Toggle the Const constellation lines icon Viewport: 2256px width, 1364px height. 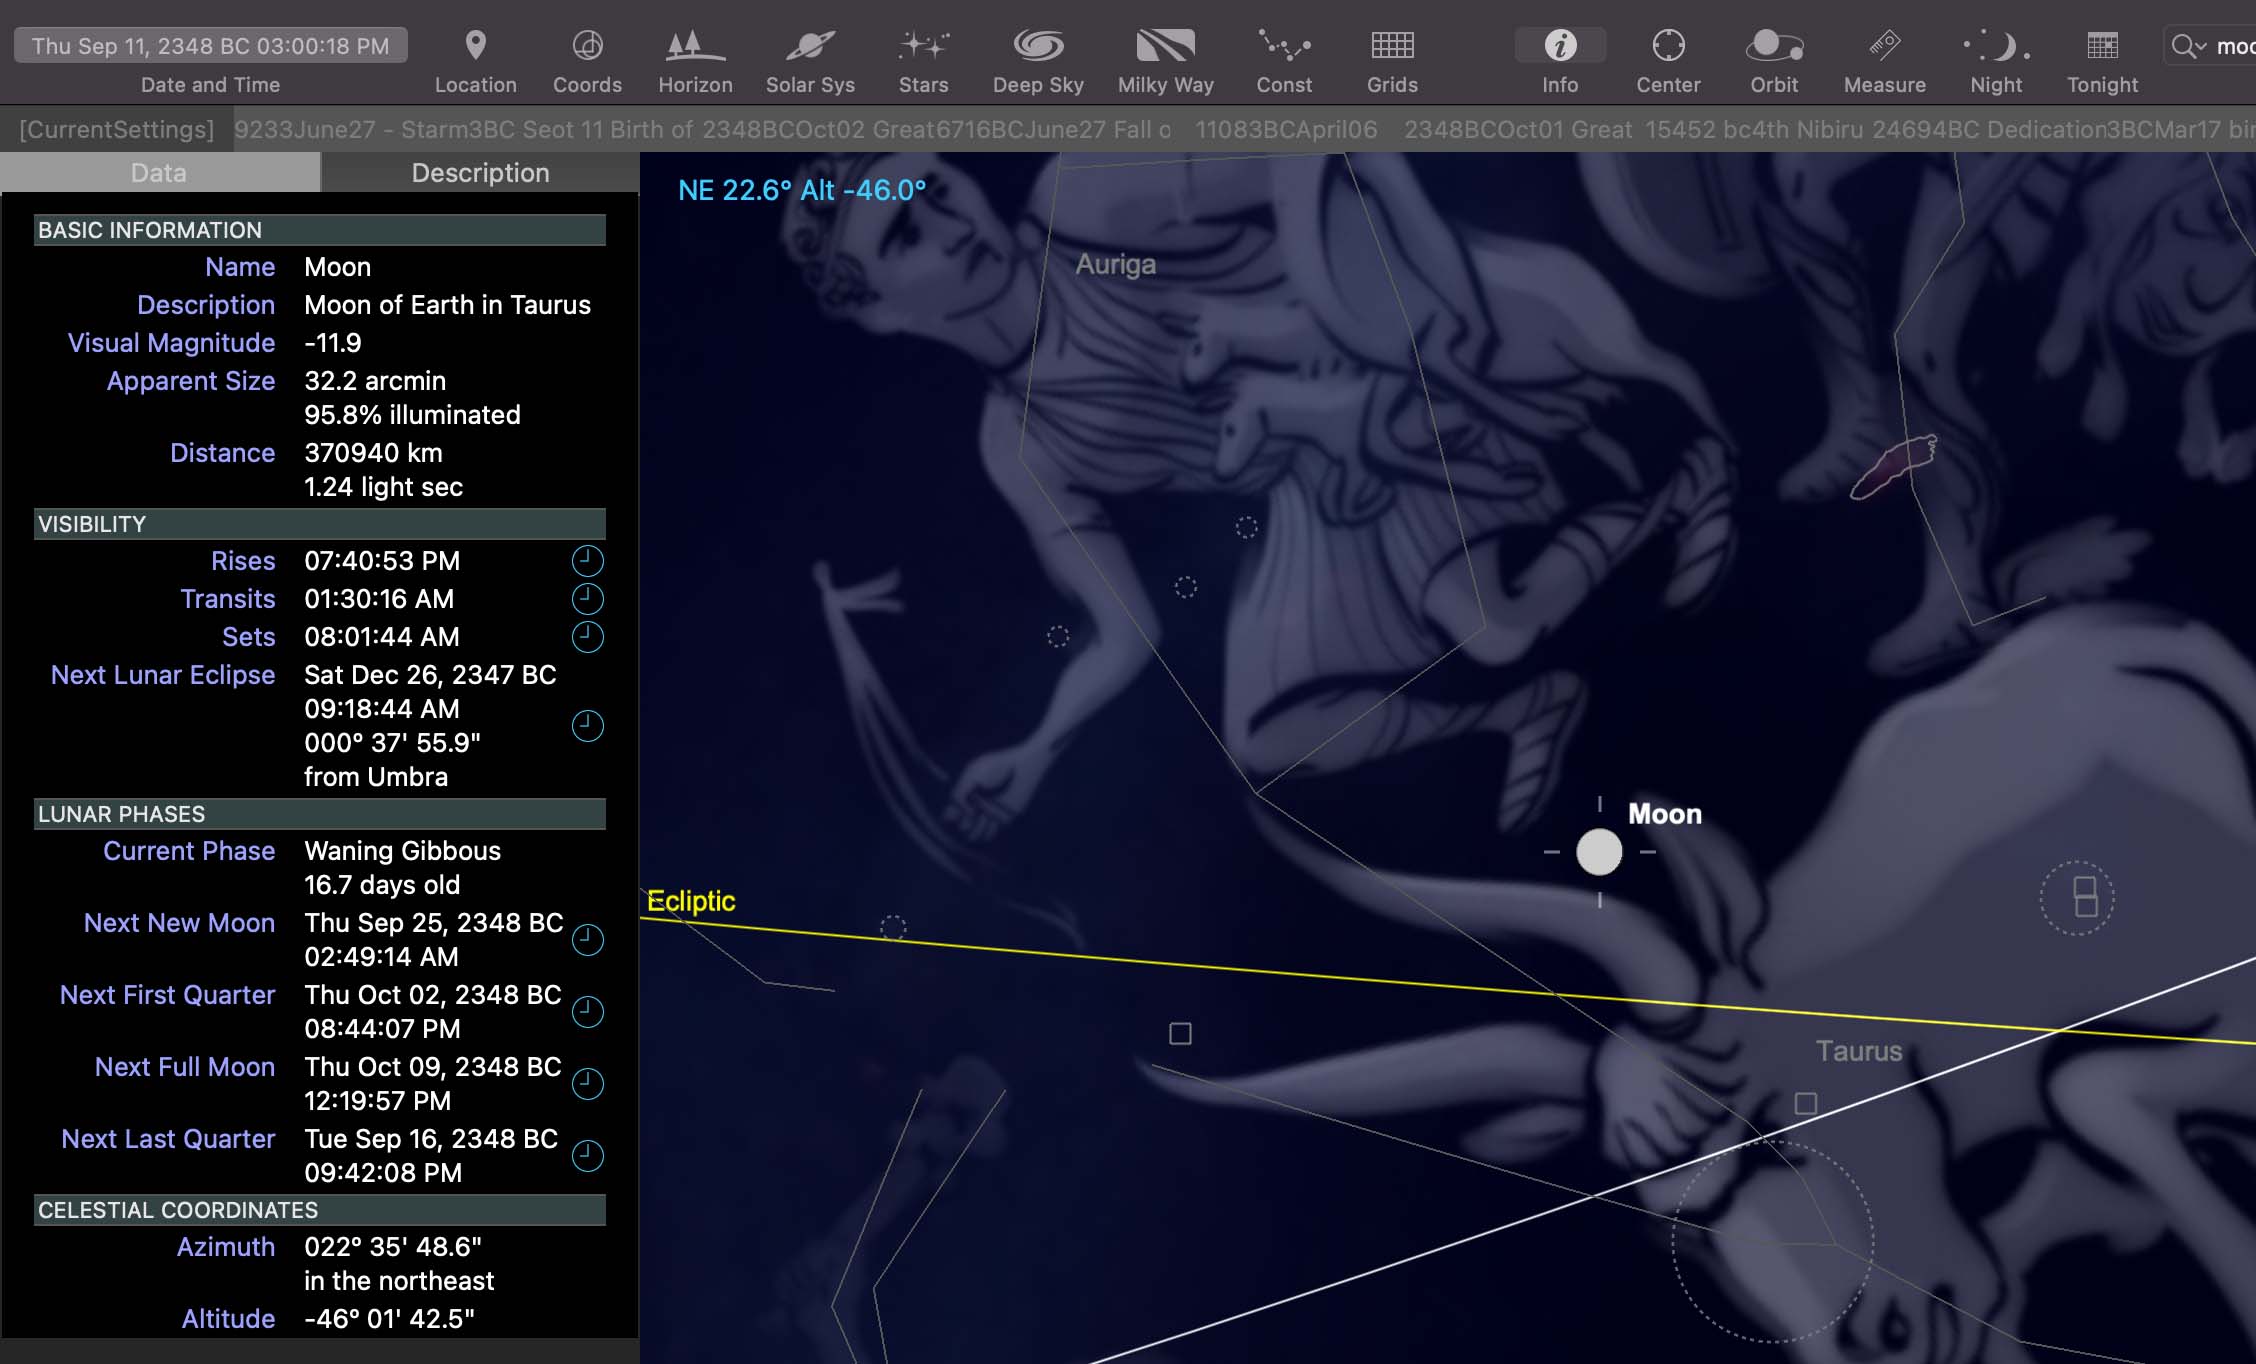click(x=1284, y=46)
